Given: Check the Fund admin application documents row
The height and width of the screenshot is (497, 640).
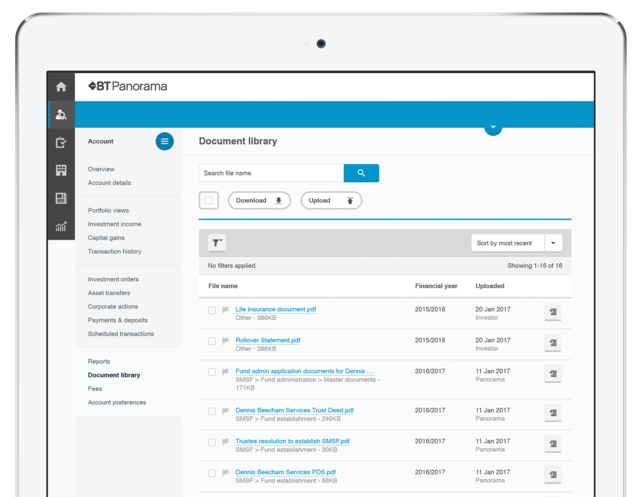Looking at the screenshot, I should click(212, 372).
